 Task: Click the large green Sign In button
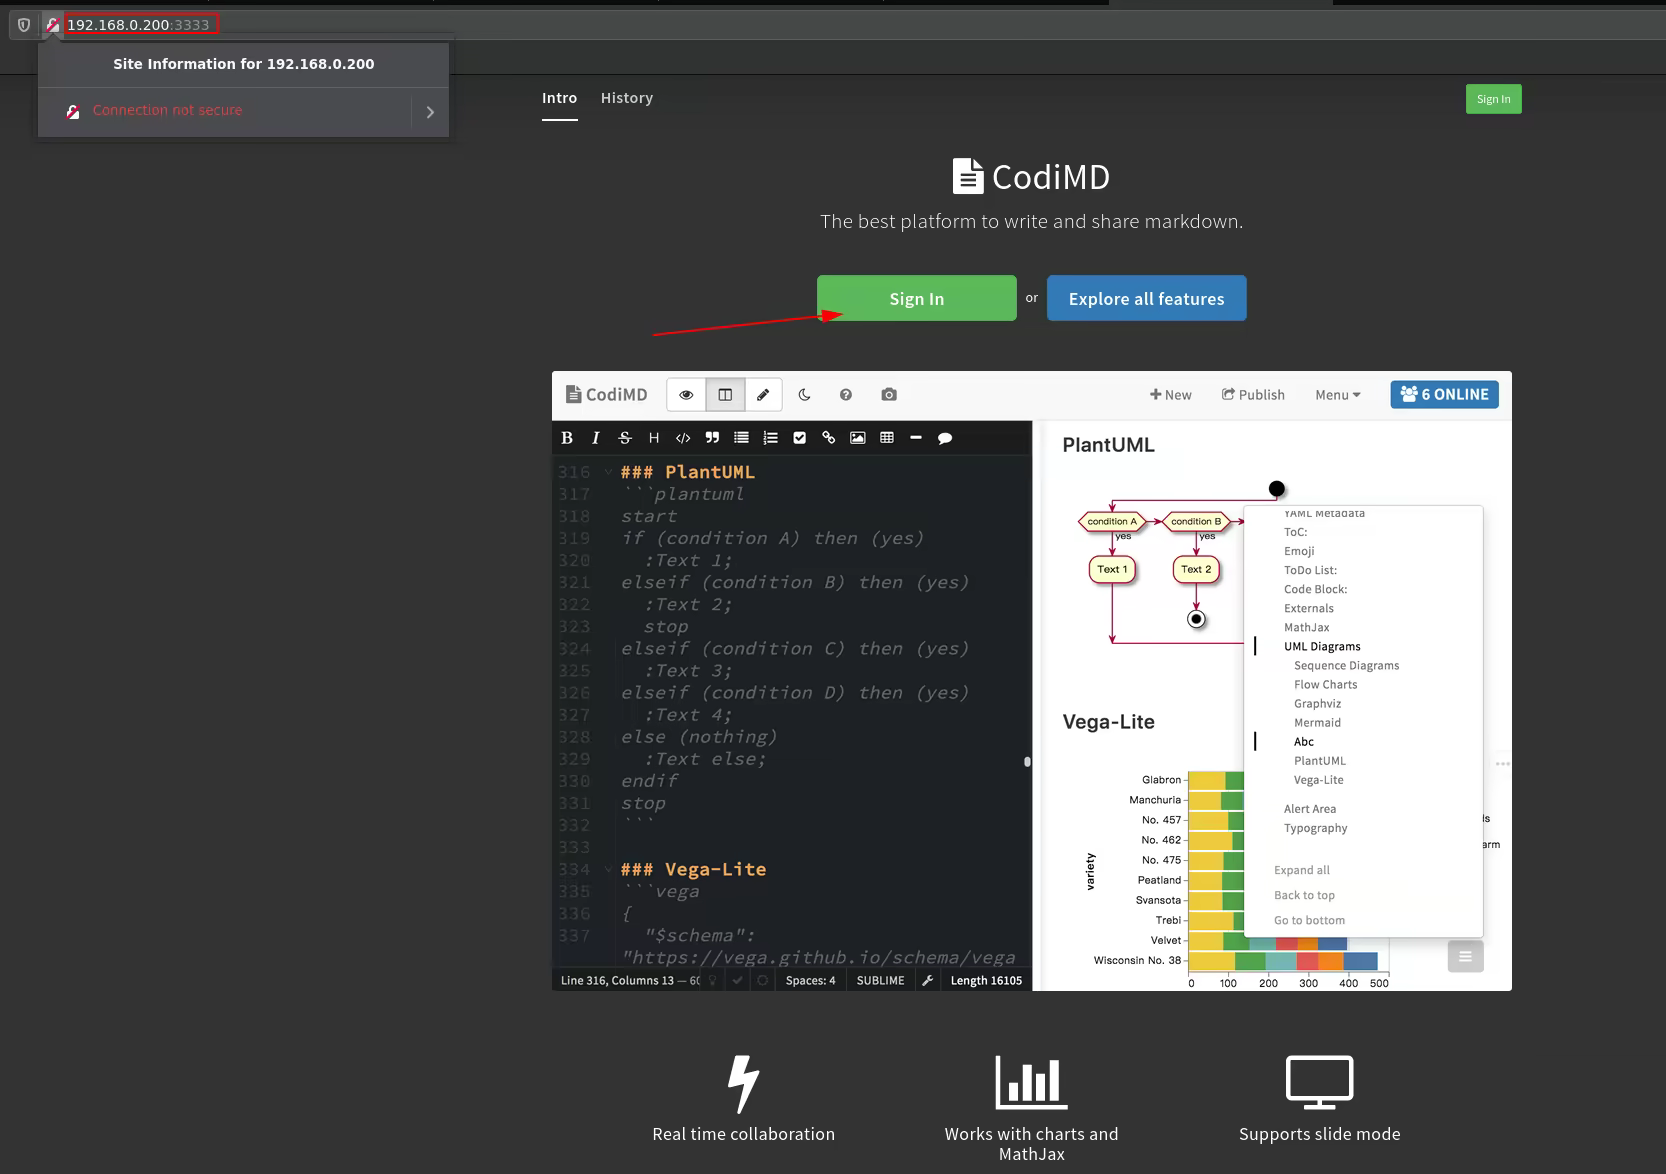click(916, 298)
